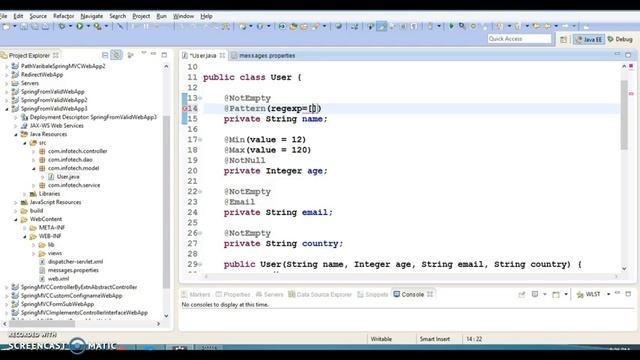Open the Servers view tab
This screenshot has width=640, height=360.
click(x=269, y=294)
